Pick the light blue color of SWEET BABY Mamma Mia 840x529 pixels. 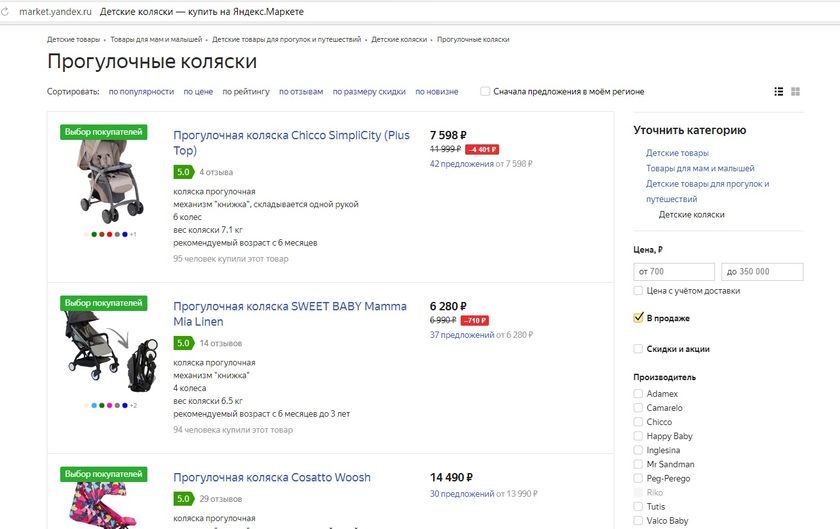[94, 405]
